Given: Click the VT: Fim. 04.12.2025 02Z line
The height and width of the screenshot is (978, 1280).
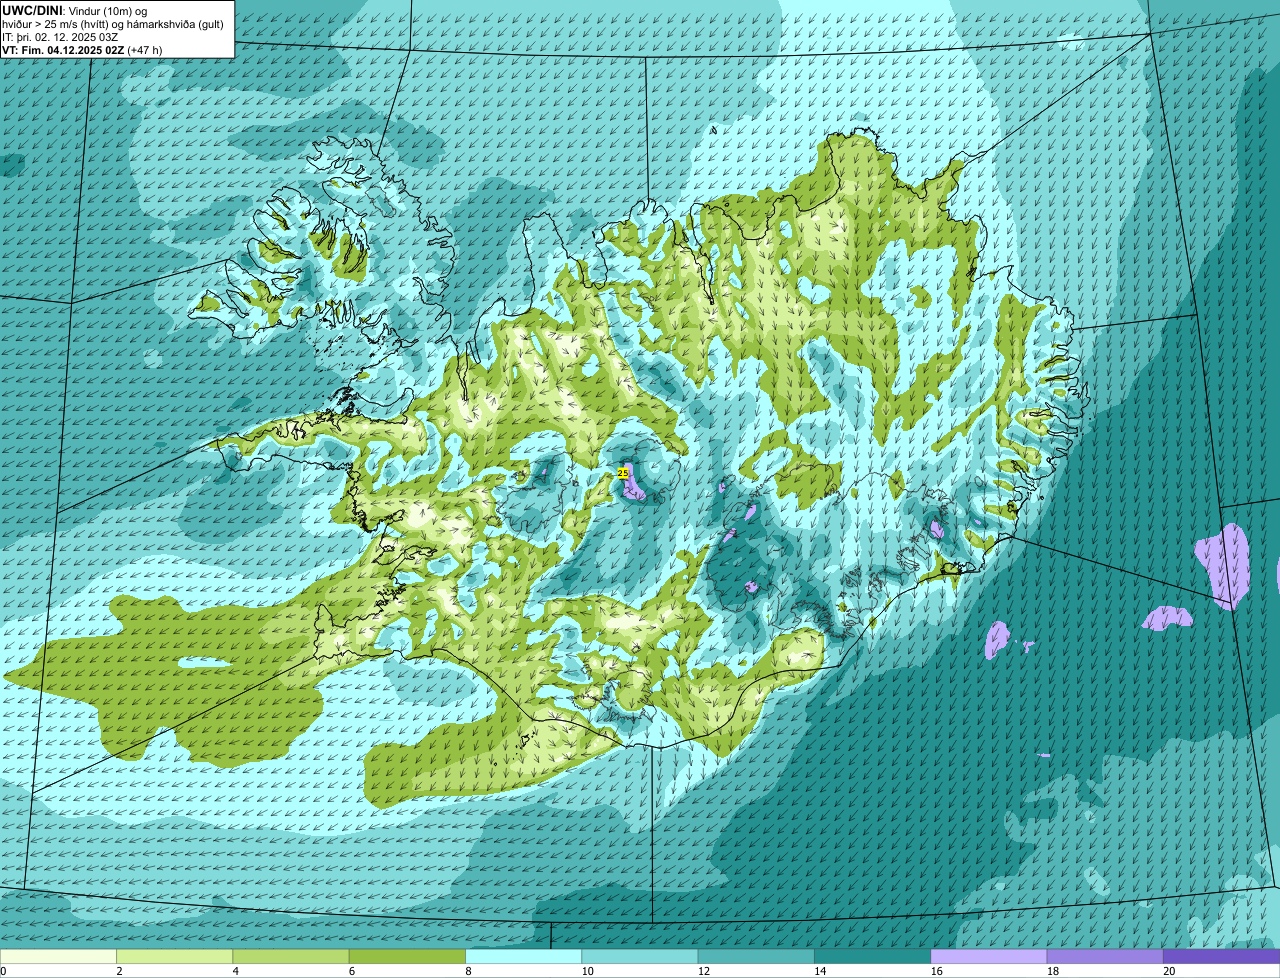Looking at the screenshot, I should 82,50.
